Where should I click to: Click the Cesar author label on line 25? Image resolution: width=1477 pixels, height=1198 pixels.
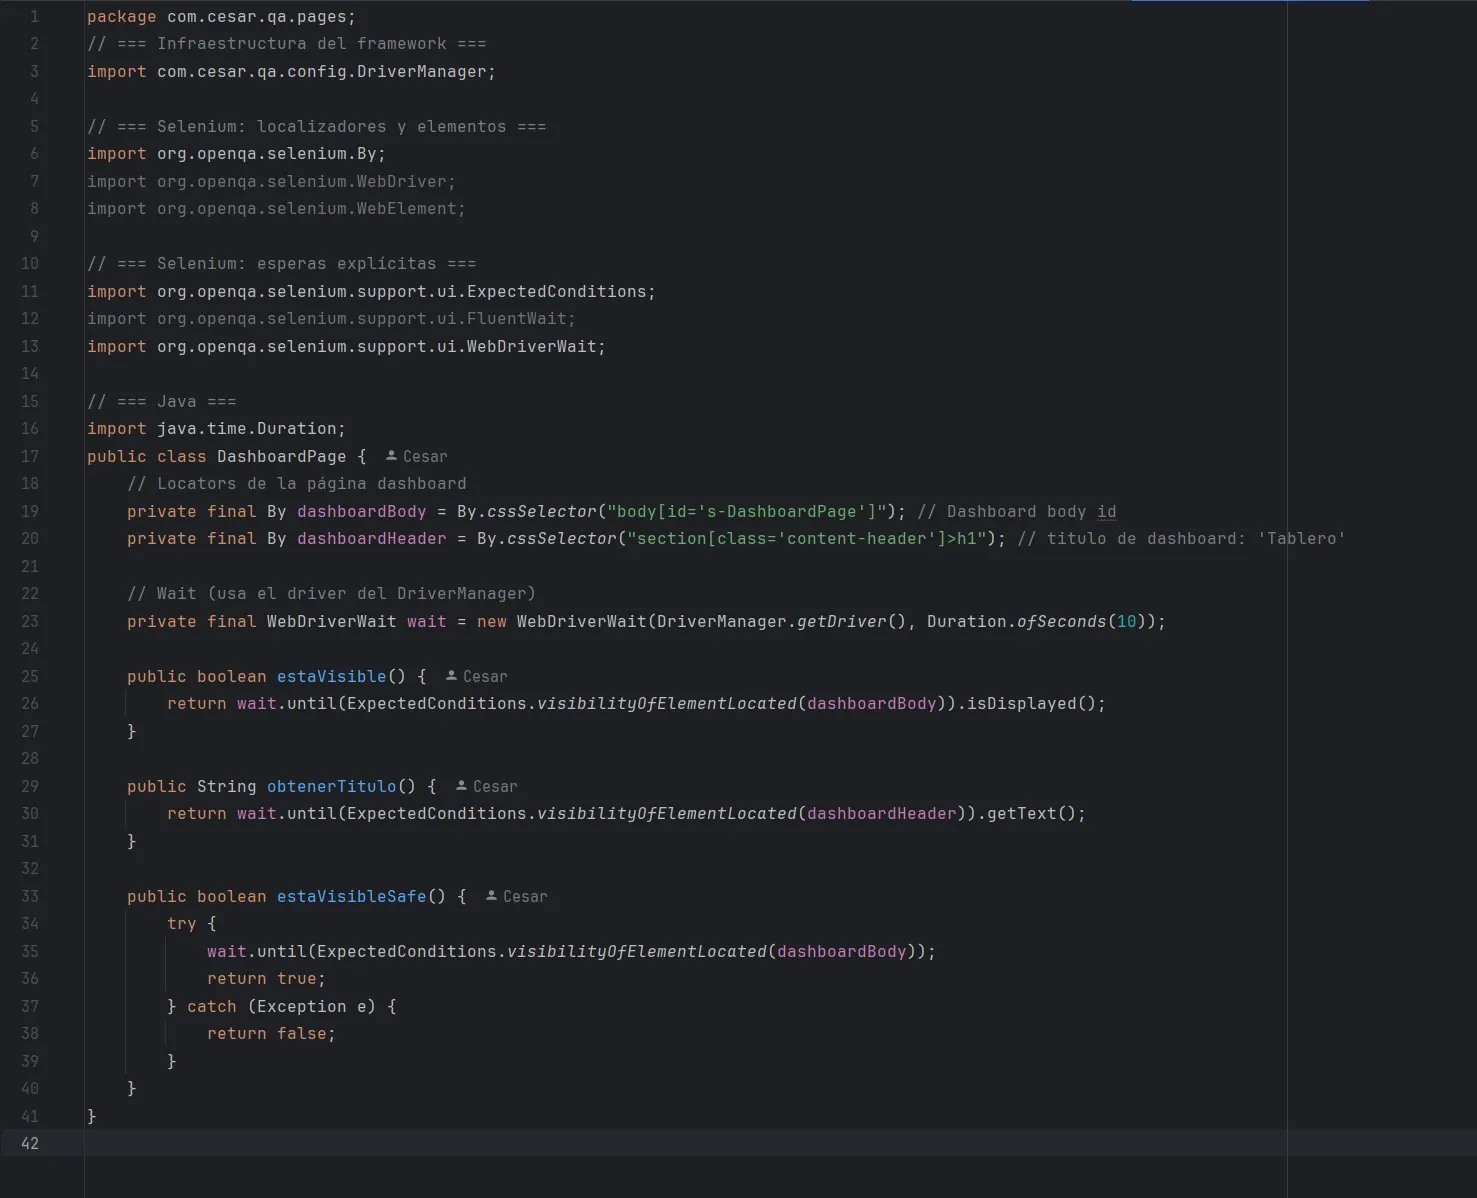[x=487, y=676]
